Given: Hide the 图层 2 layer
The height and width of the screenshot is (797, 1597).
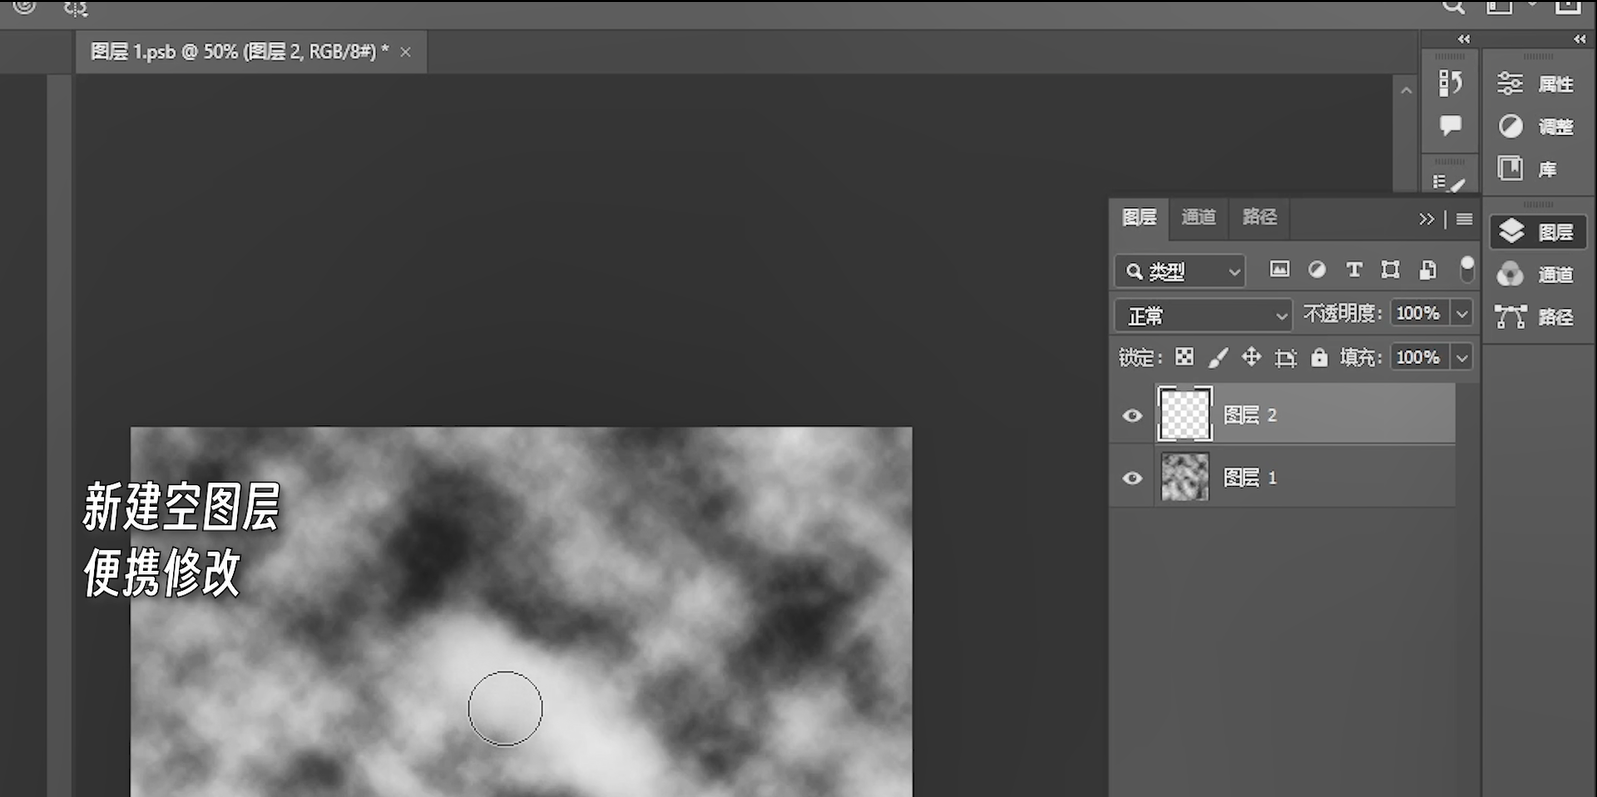Looking at the screenshot, I should click(x=1132, y=415).
